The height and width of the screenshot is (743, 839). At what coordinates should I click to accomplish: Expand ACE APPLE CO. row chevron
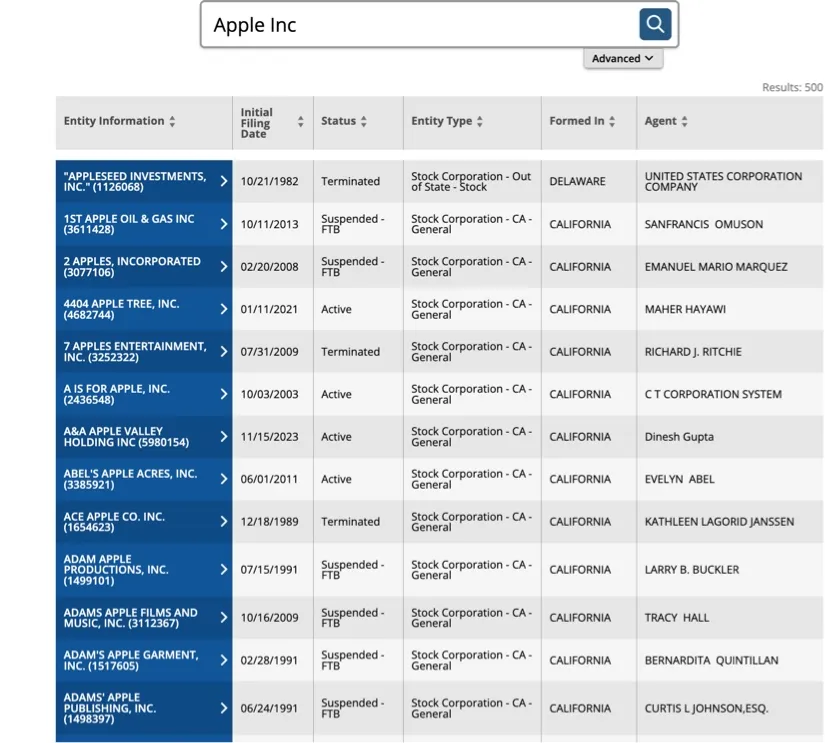[x=224, y=522]
